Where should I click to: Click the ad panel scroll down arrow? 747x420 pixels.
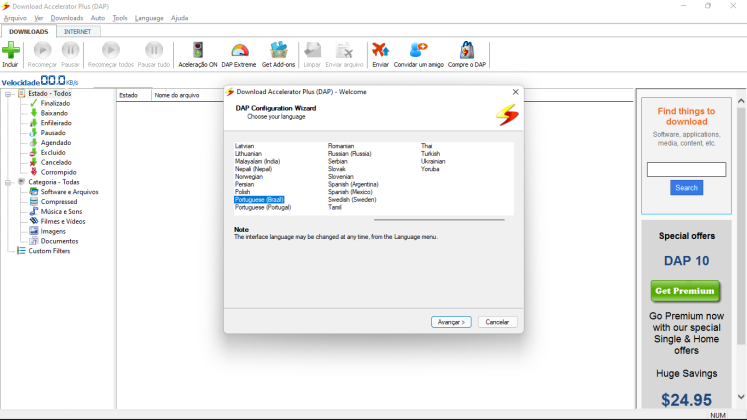tap(741, 397)
